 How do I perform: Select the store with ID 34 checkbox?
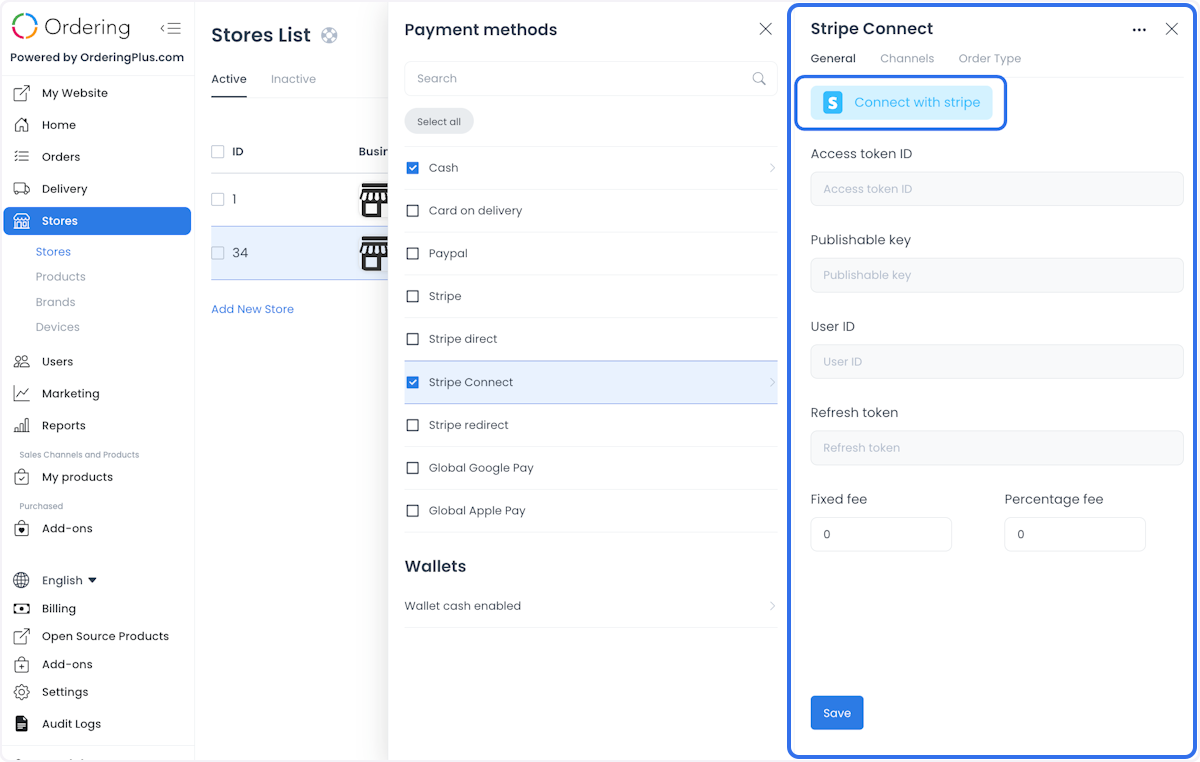[x=218, y=253]
